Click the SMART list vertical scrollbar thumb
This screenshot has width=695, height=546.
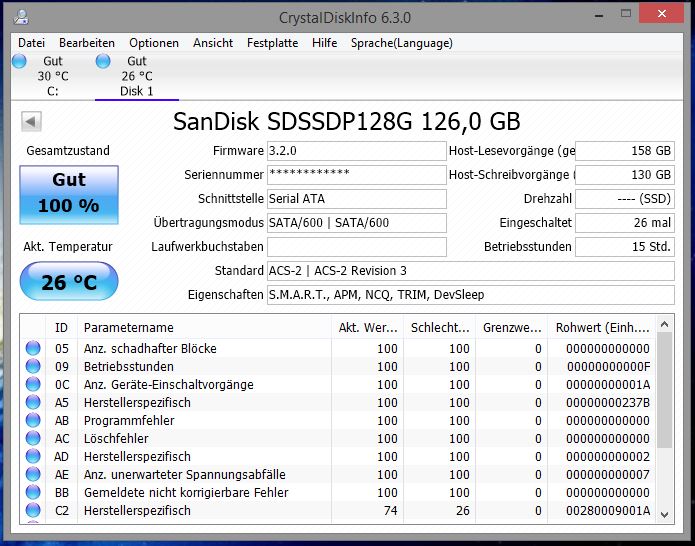[x=664, y=391]
